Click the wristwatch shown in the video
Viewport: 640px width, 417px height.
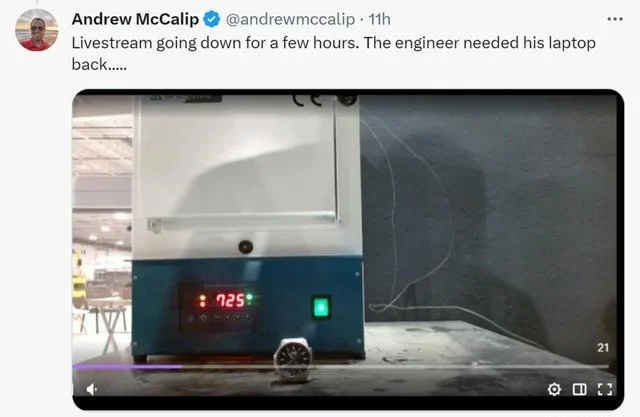click(x=293, y=360)
